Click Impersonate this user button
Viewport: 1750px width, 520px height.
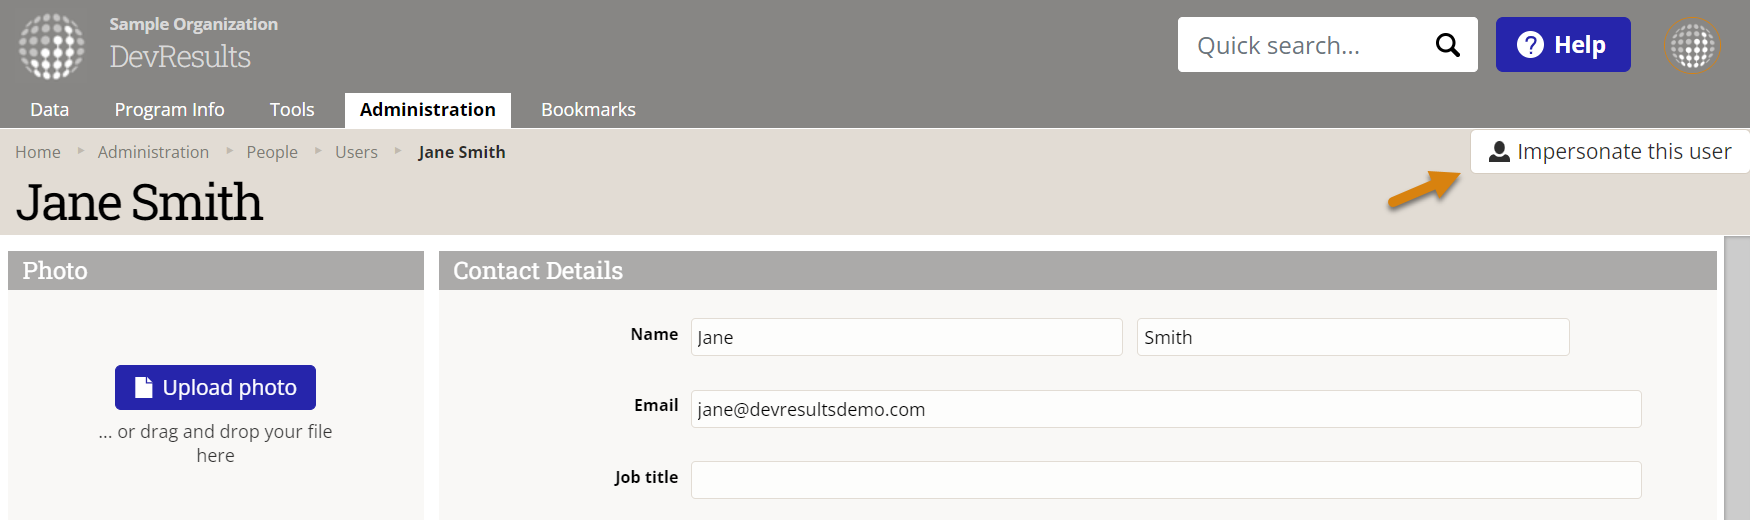(1610, 152)
